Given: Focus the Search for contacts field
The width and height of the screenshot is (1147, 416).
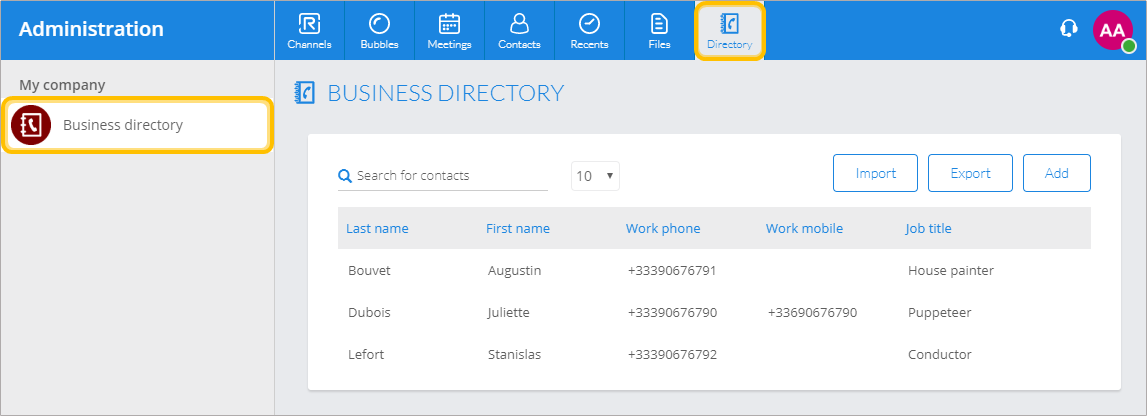Looking at the screenshot, I should pyautogui.click(x=450, y=175).
